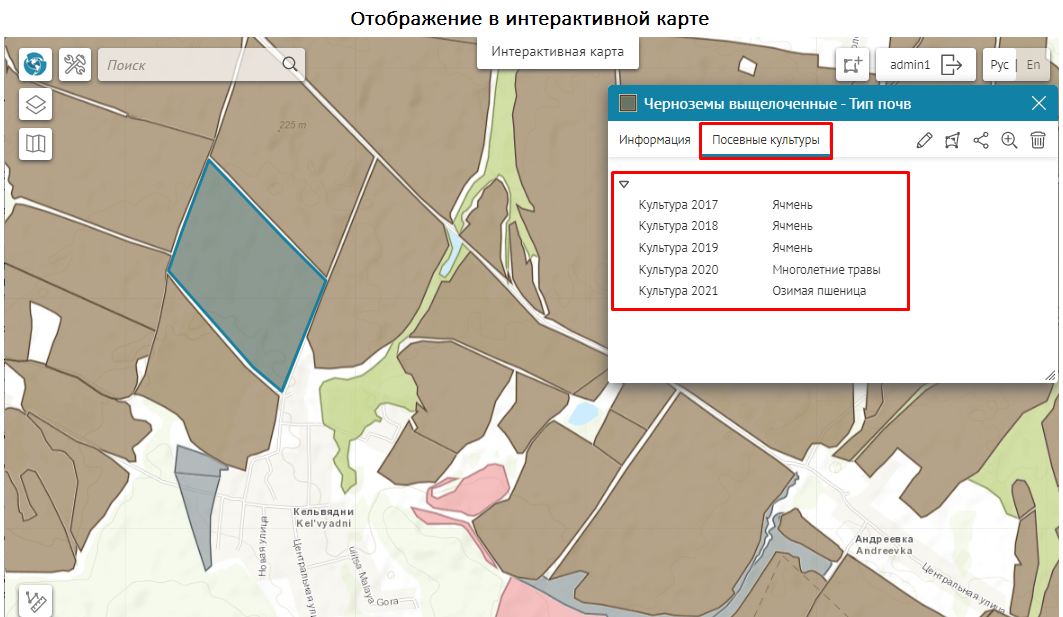1063x617 pixels.
Task: Zoom to object with magnifier plus icon
Action: [x=1009, y=141]
